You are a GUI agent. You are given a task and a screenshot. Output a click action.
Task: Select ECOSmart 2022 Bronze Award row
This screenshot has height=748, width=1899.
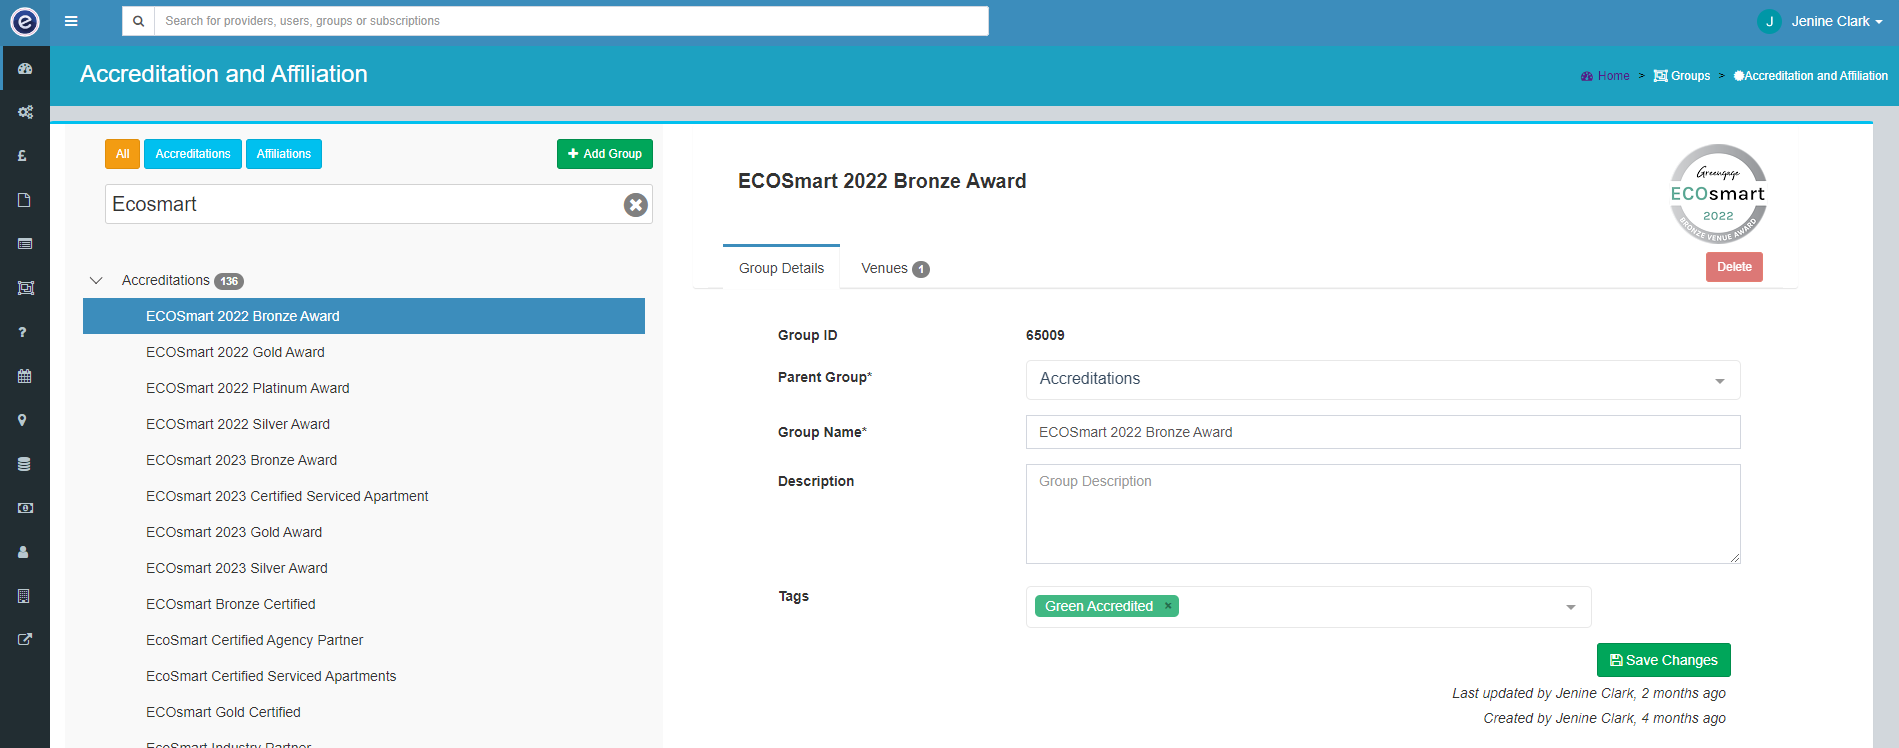tap(364, 316)
